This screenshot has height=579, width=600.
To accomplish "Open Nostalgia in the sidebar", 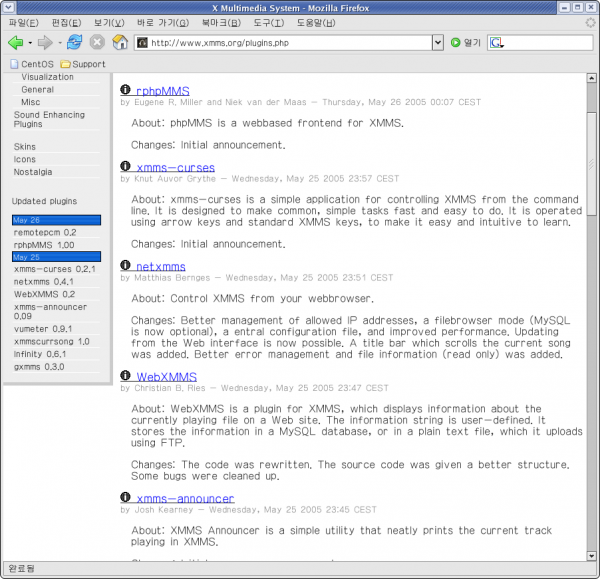I will pos(33,172).
